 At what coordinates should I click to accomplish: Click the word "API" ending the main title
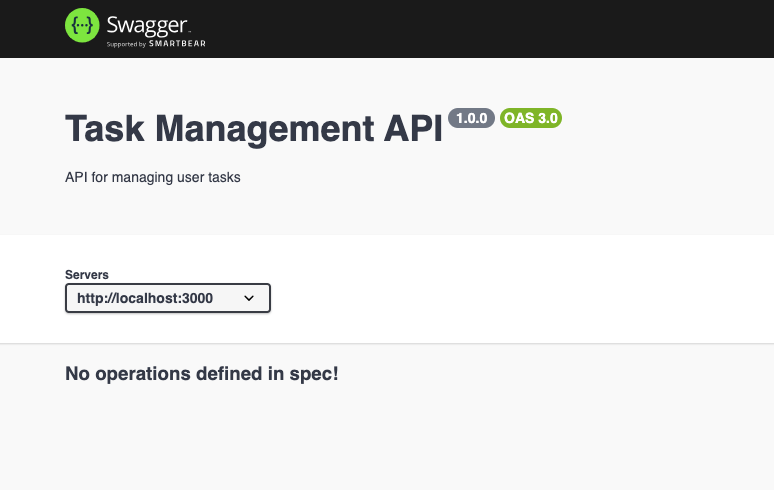click(x=413, y=129)
